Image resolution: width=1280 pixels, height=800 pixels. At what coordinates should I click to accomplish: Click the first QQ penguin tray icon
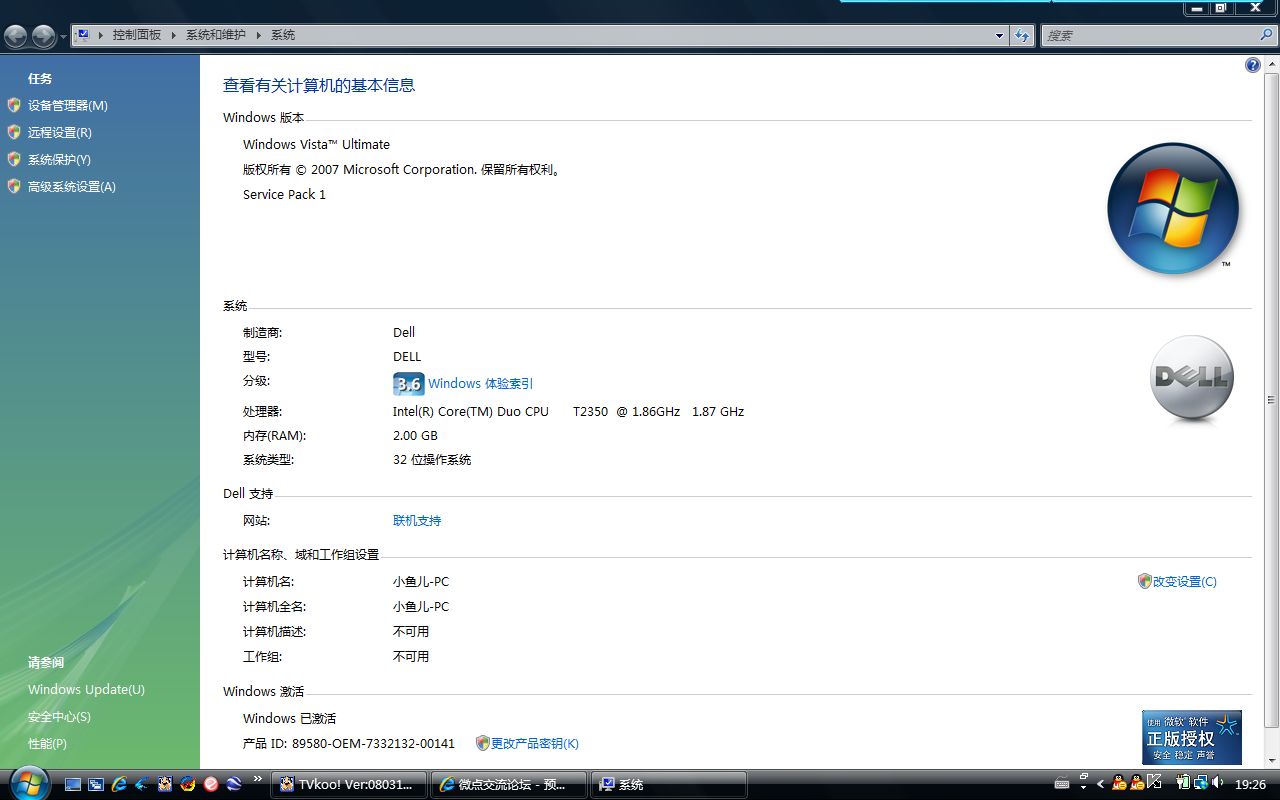pyautogui.click(x=1119, y=783)
